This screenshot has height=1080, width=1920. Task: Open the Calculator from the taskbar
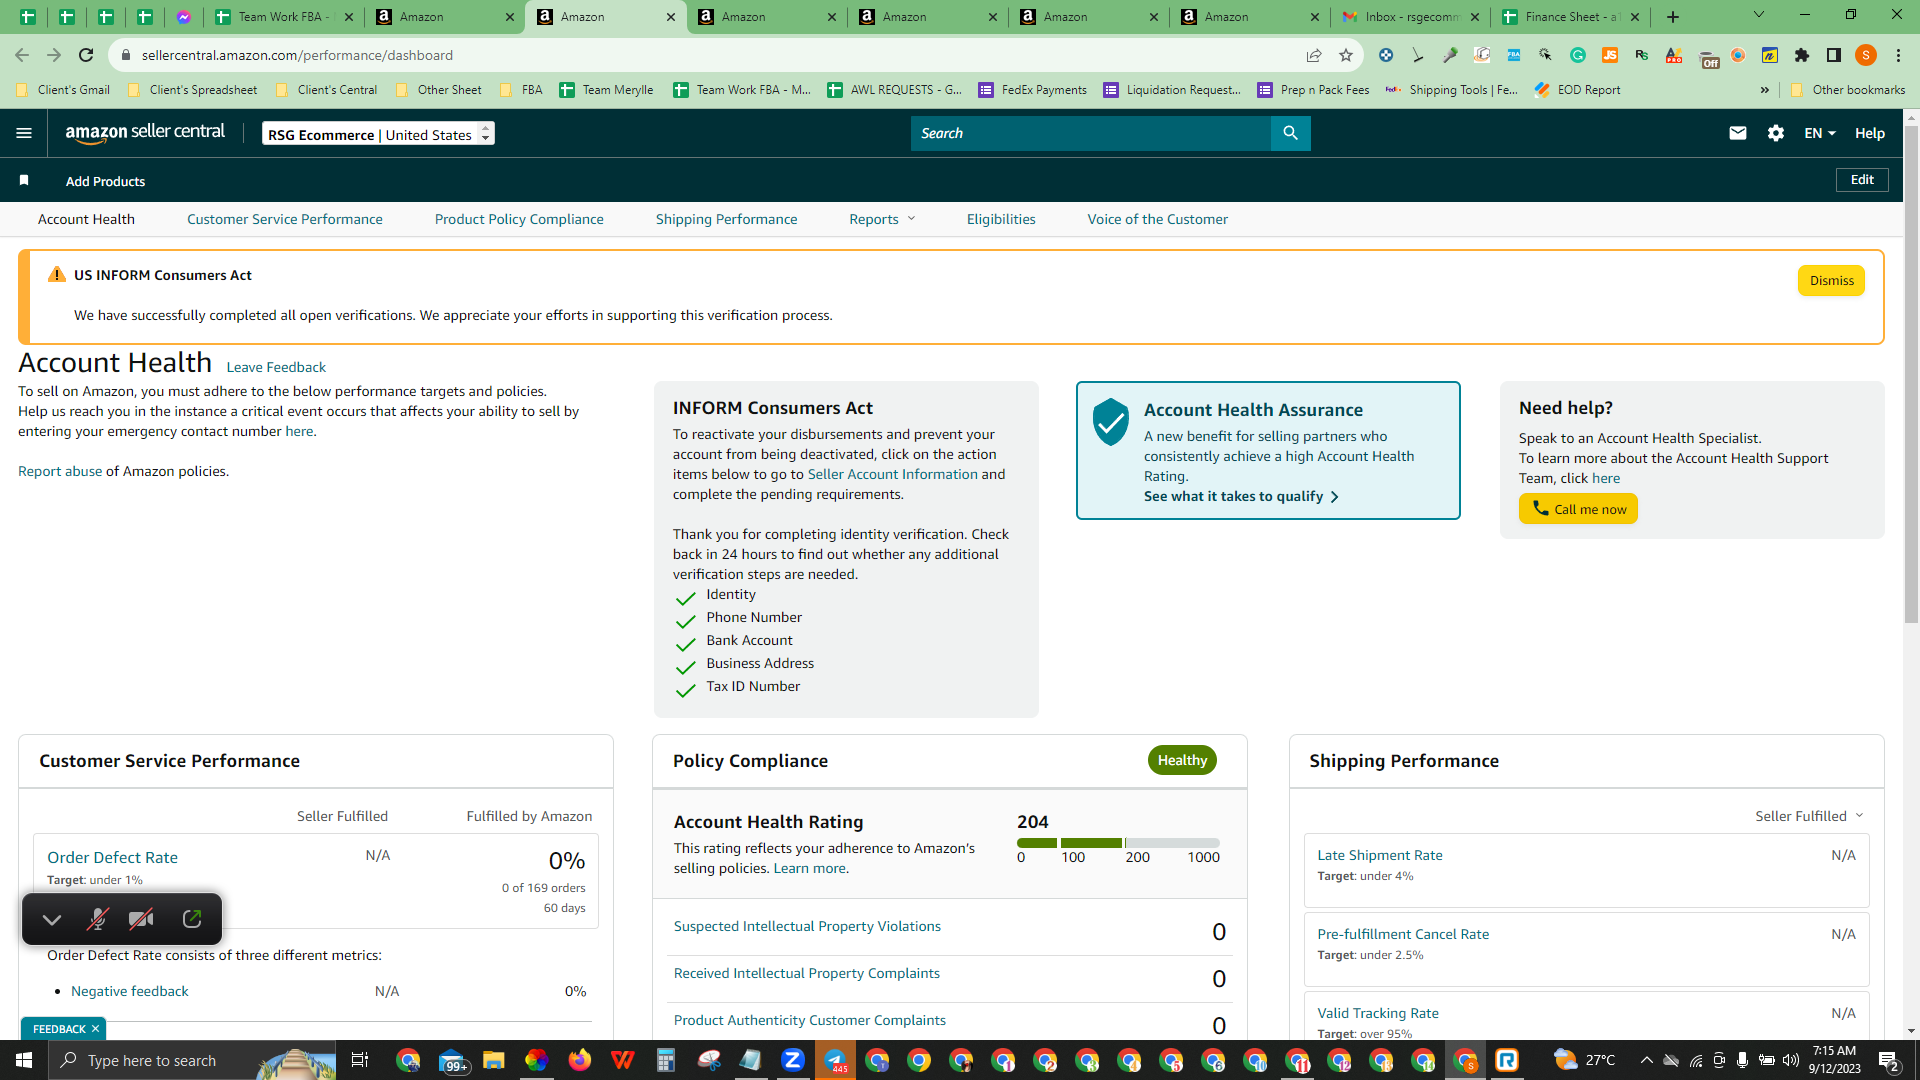(665, 1060)
